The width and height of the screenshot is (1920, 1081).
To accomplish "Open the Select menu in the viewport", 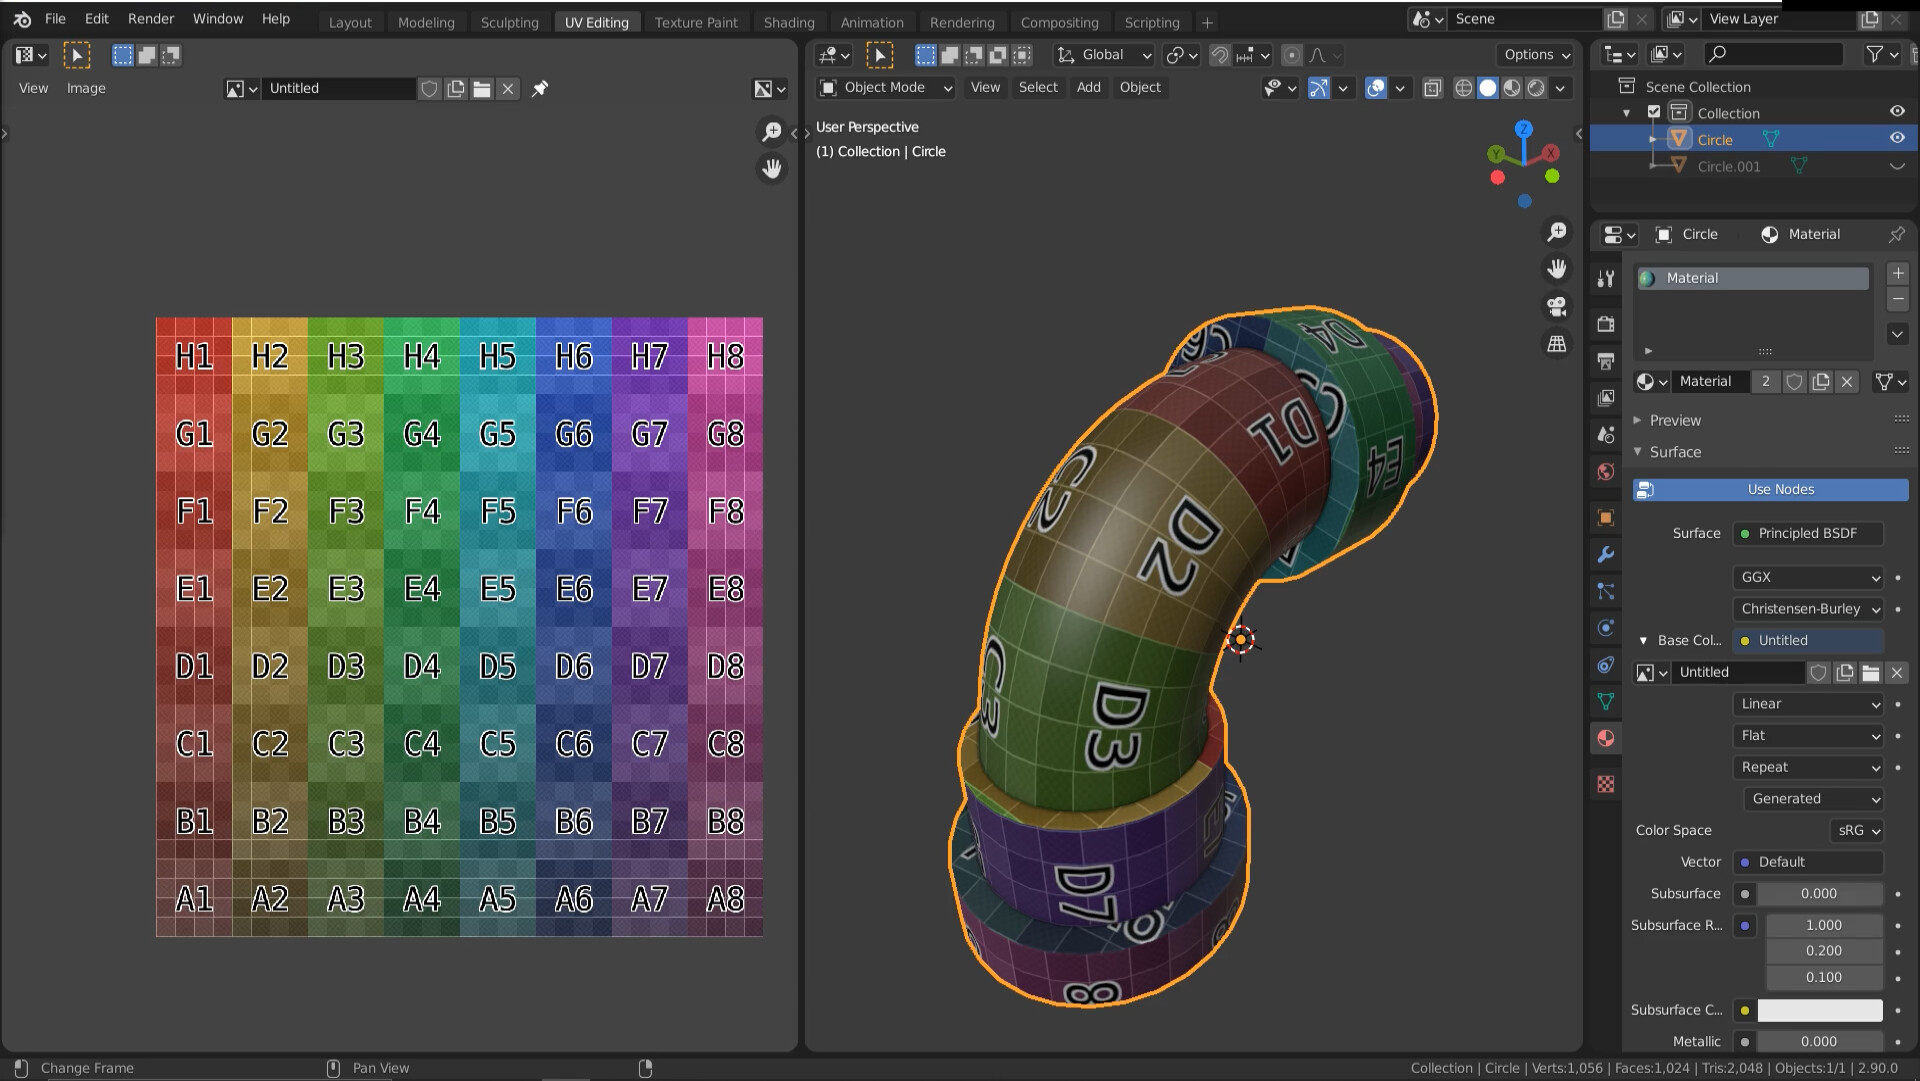I will [1037, 87].
